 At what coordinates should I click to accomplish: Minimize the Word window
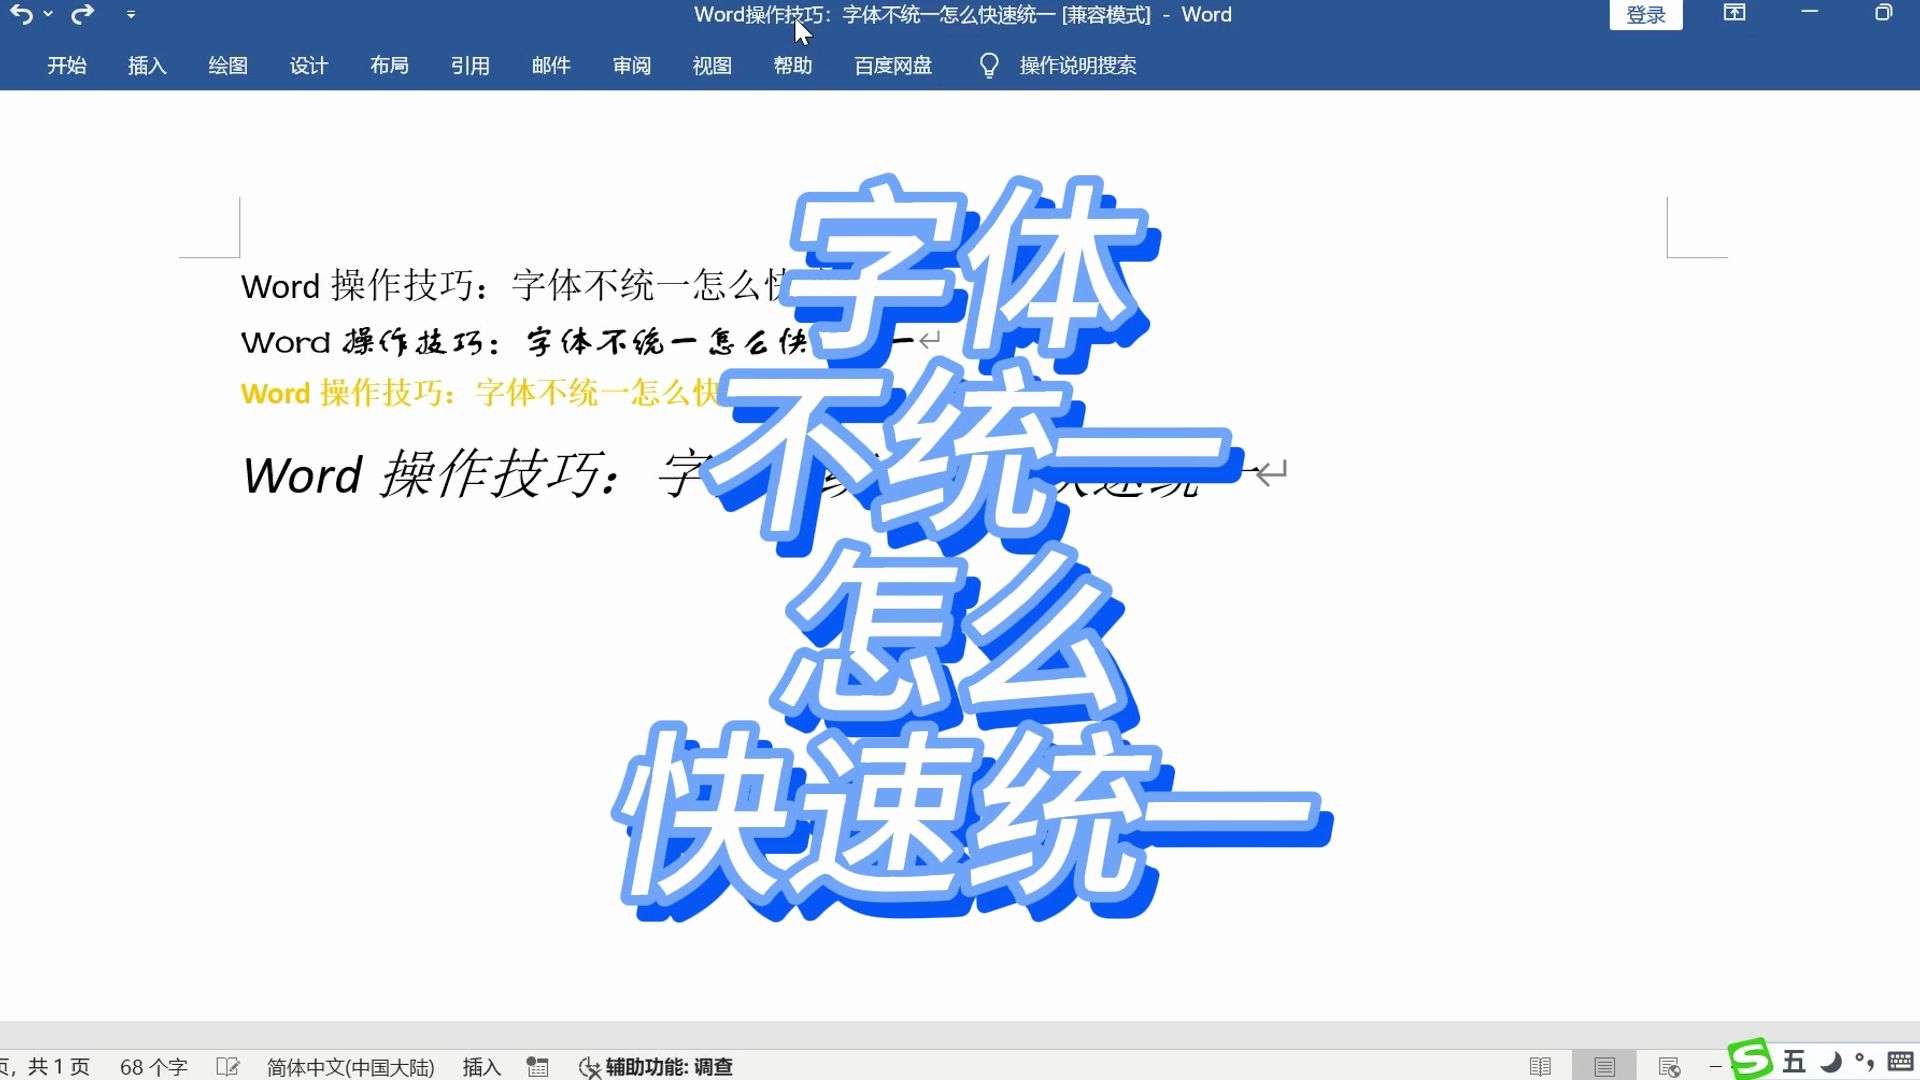pyautogui.click(x=1810, y=12)
